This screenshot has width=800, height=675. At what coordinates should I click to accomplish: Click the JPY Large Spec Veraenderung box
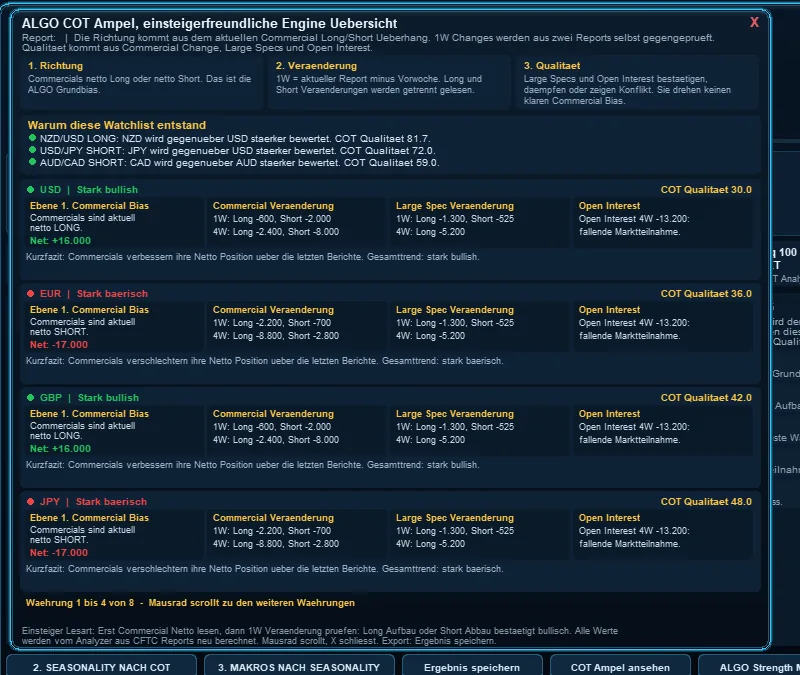[x=480, y=535]
